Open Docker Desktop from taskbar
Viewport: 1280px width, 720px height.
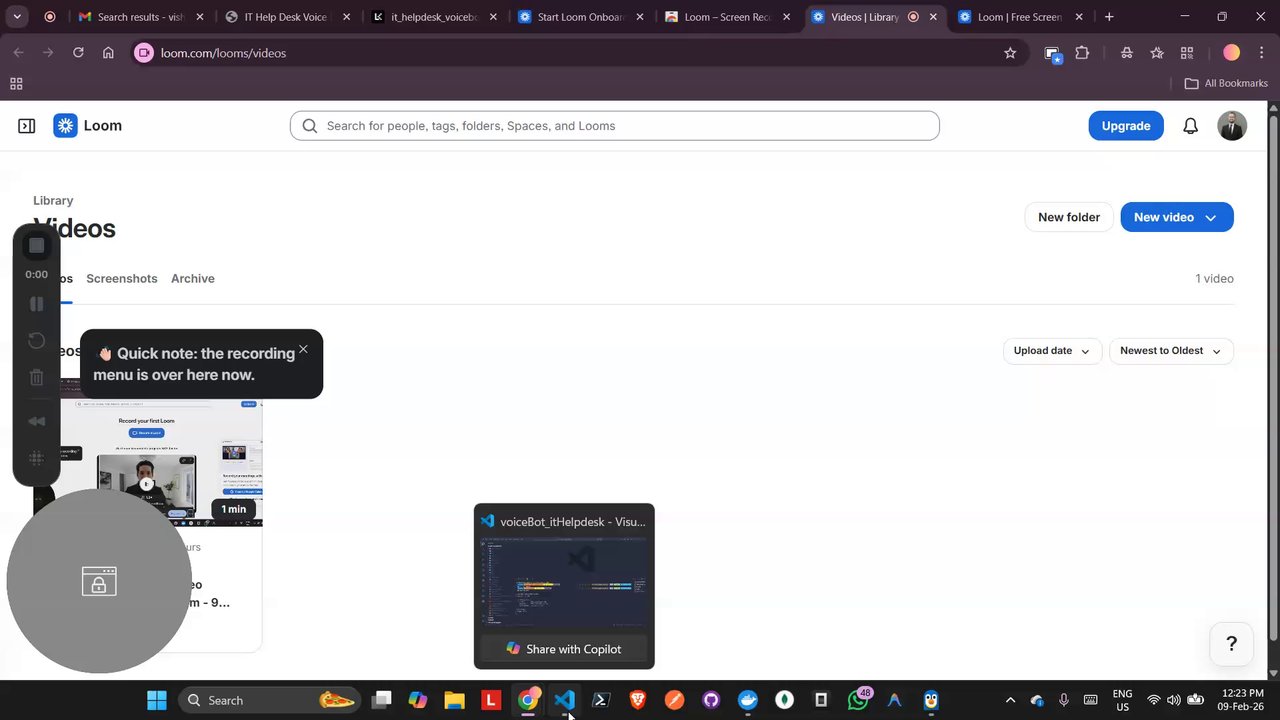748,700
